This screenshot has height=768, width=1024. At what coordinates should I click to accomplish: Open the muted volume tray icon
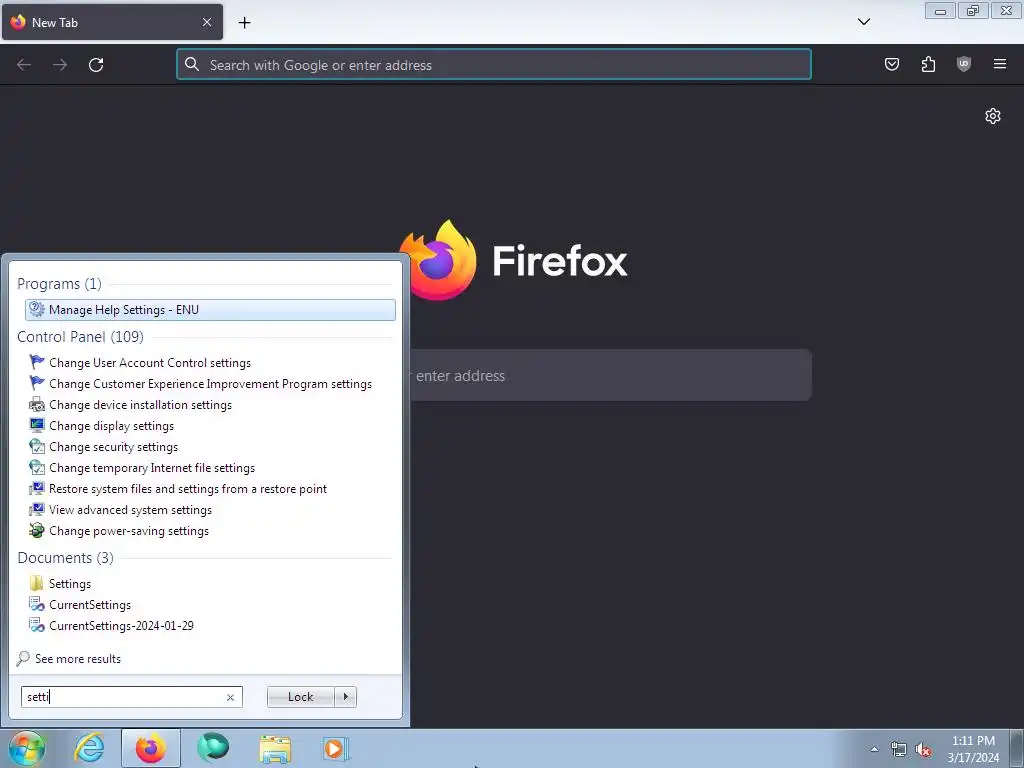[923, 750]
